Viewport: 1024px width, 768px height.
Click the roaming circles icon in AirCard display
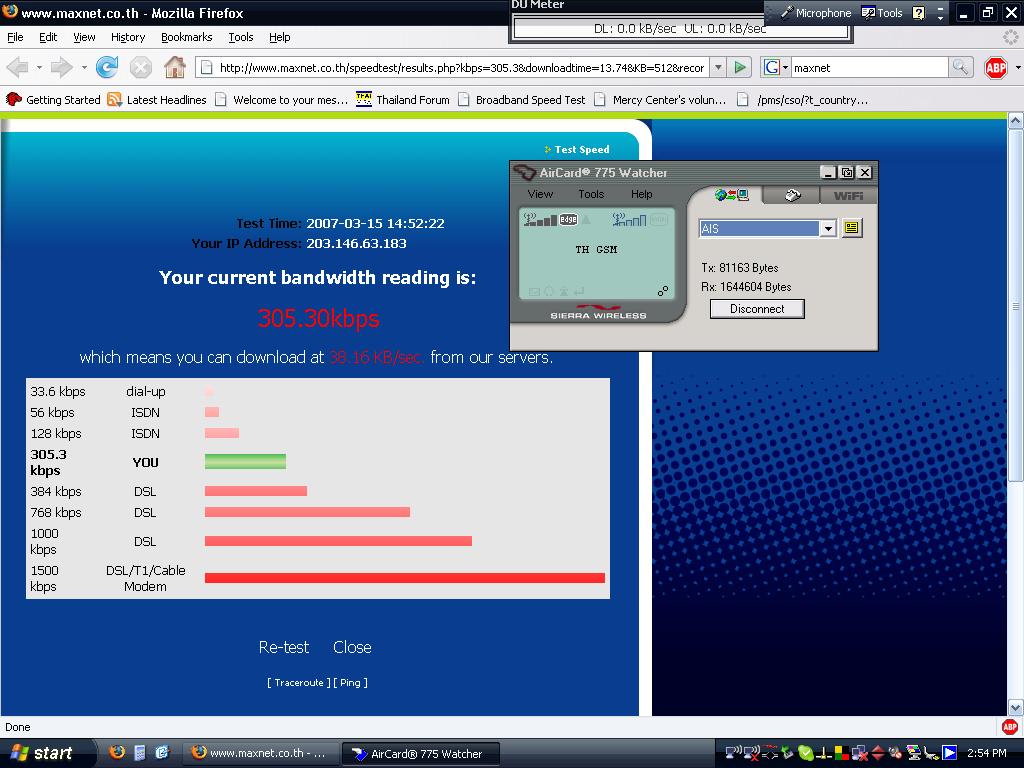tap(663, 291)
